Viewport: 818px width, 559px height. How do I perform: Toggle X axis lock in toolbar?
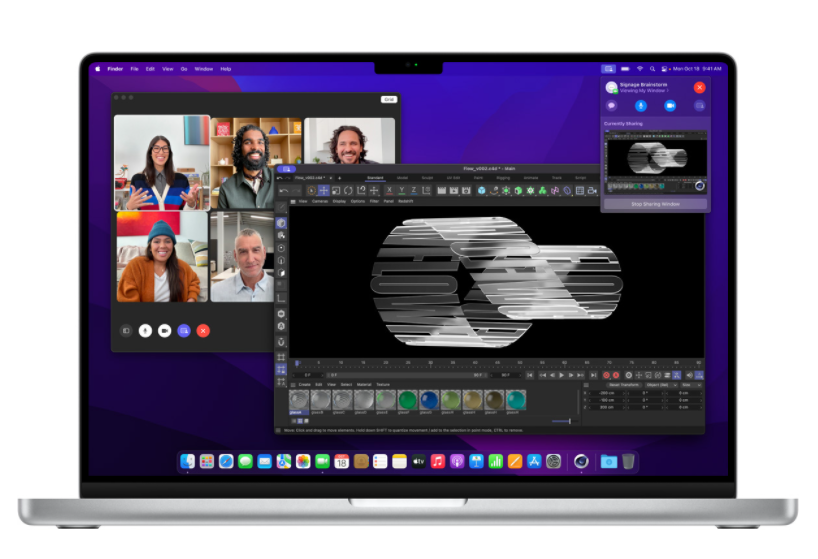coord(389,191)
